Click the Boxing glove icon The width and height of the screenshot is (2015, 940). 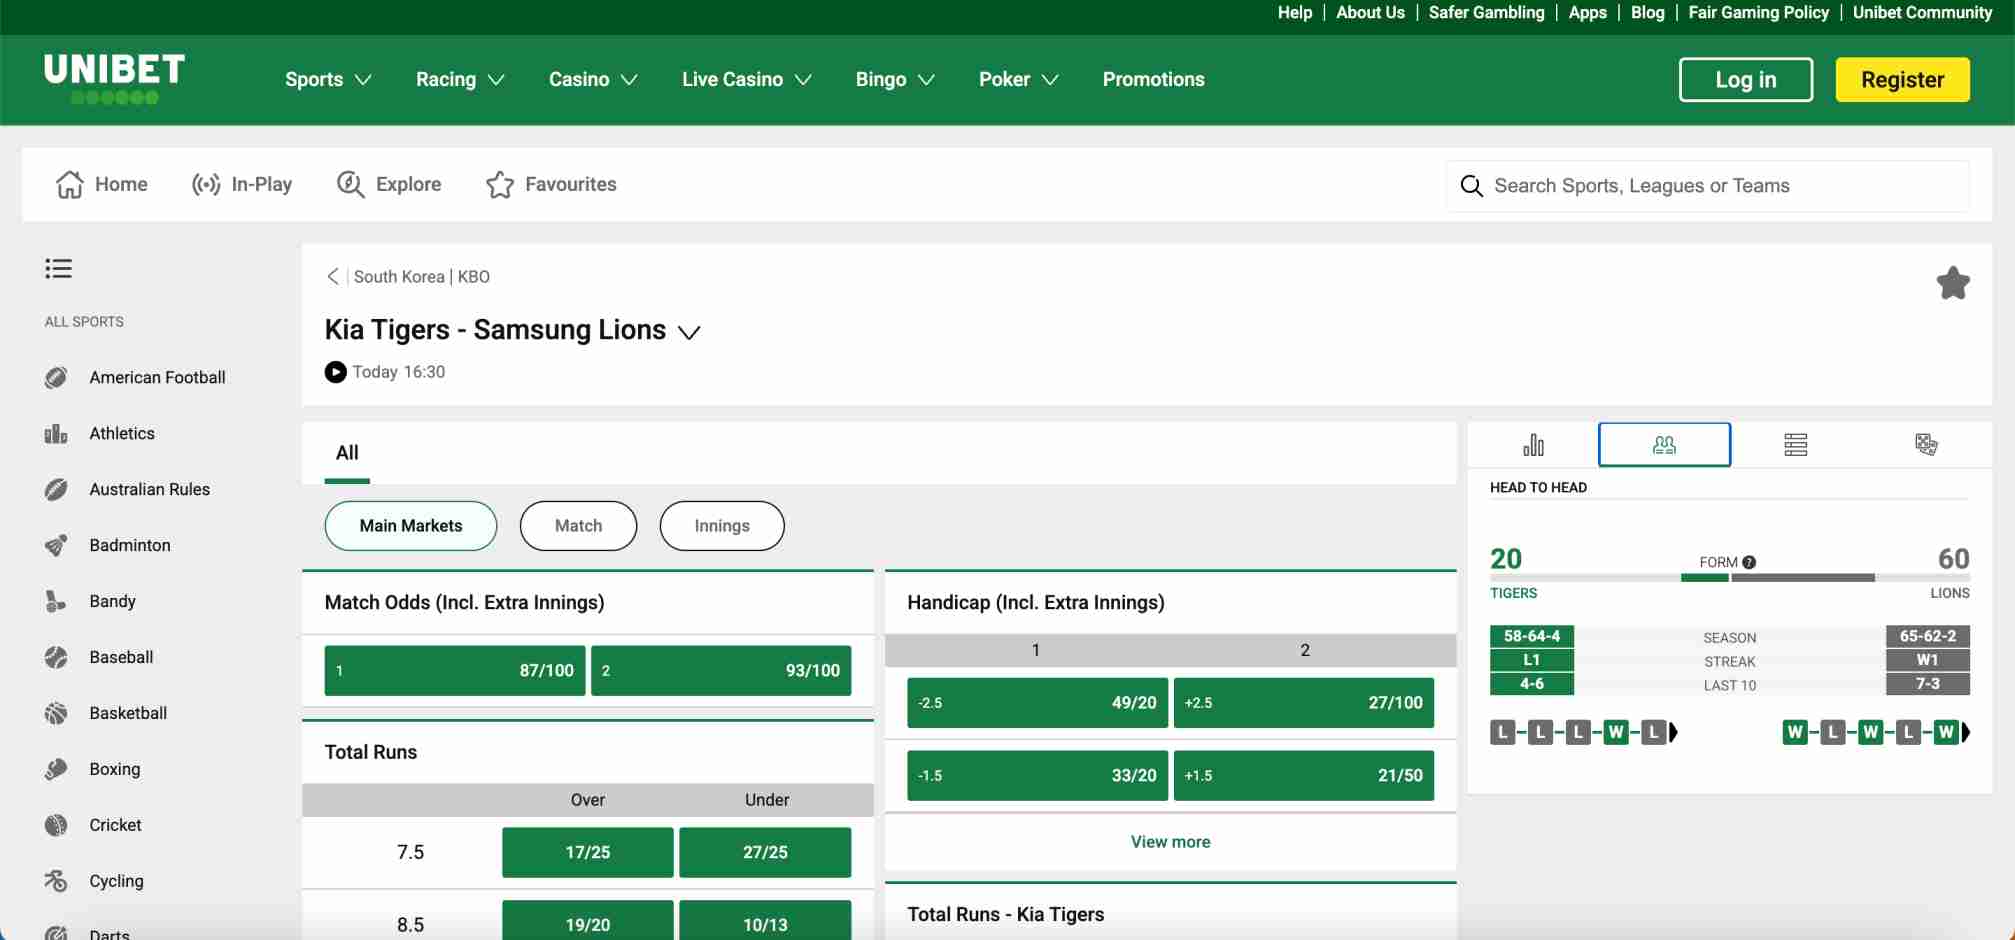coord(56,769)
